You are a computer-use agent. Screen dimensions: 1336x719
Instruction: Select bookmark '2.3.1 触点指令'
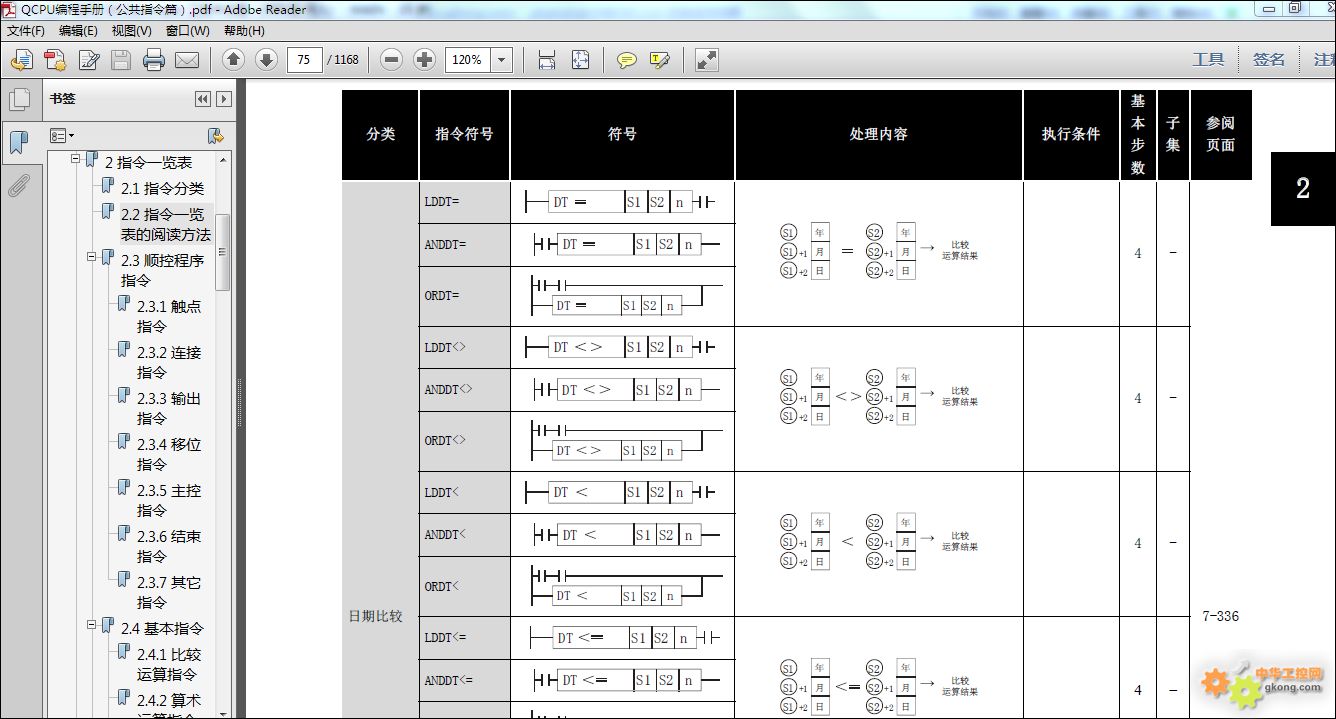point(169,316)
